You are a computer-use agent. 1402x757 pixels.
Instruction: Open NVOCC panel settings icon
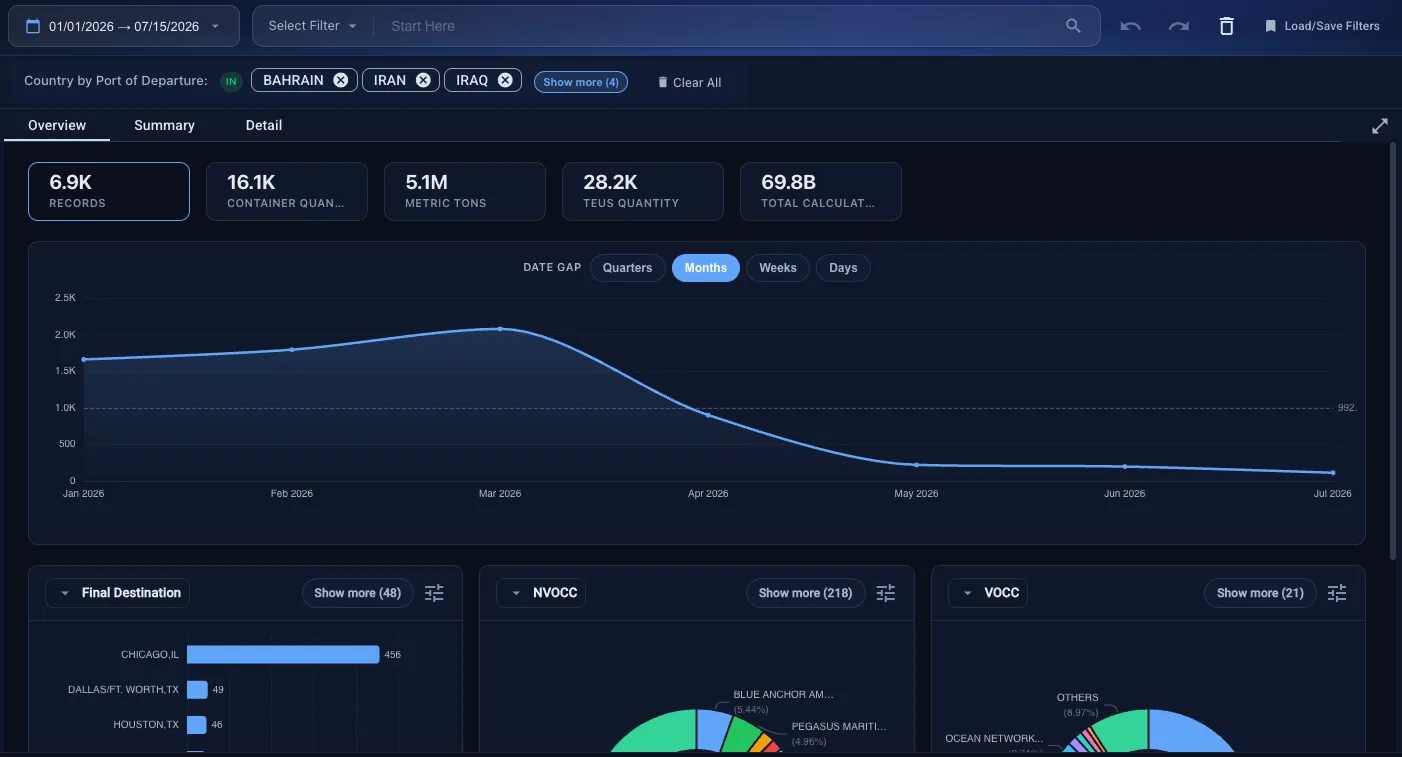pos(886,593)
